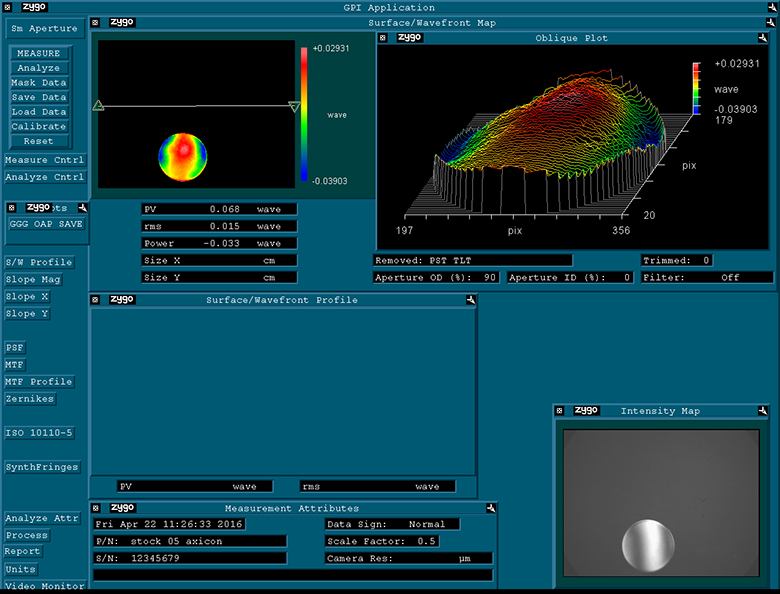The image size is (780, 594).
Task: Click the Save Data button
Action: click(39, 98)
